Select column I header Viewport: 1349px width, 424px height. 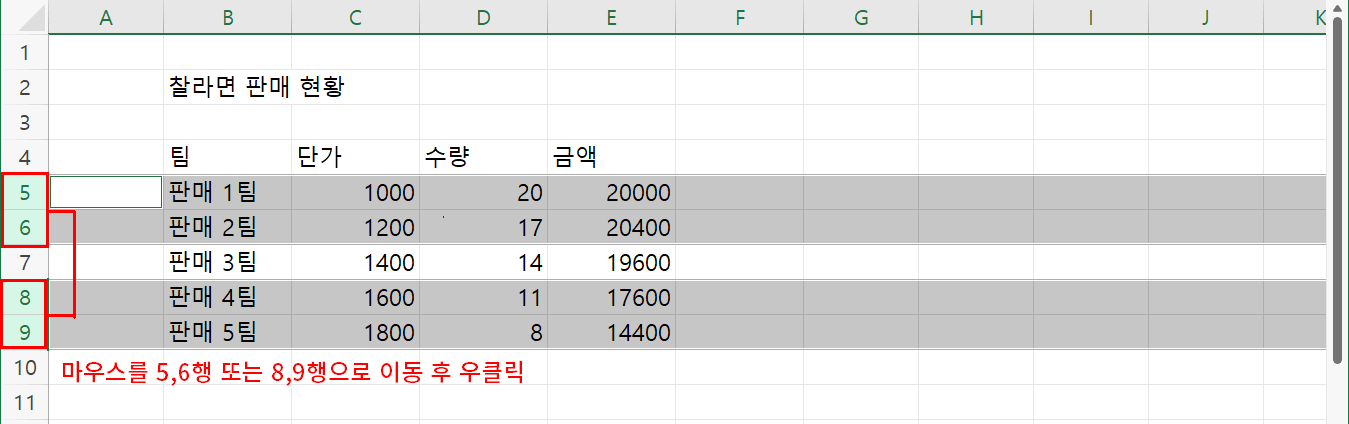[x=1091, y=16]
